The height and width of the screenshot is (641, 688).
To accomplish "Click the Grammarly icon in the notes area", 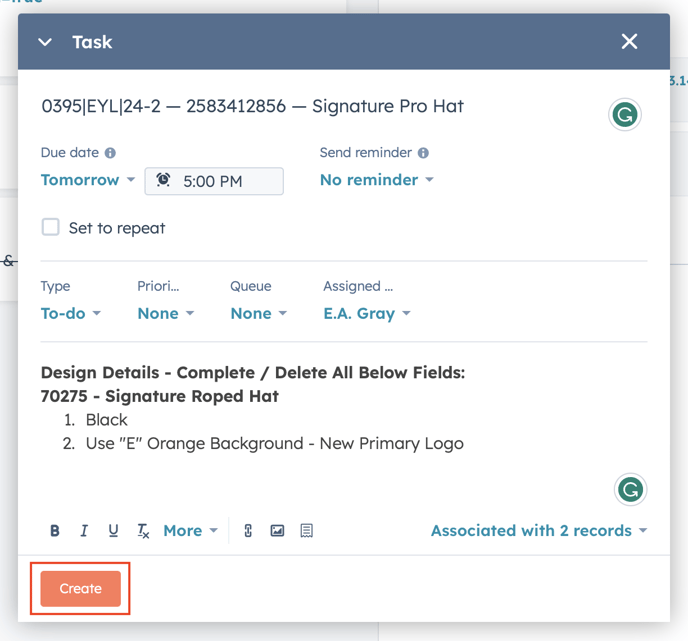I will 630,489.
